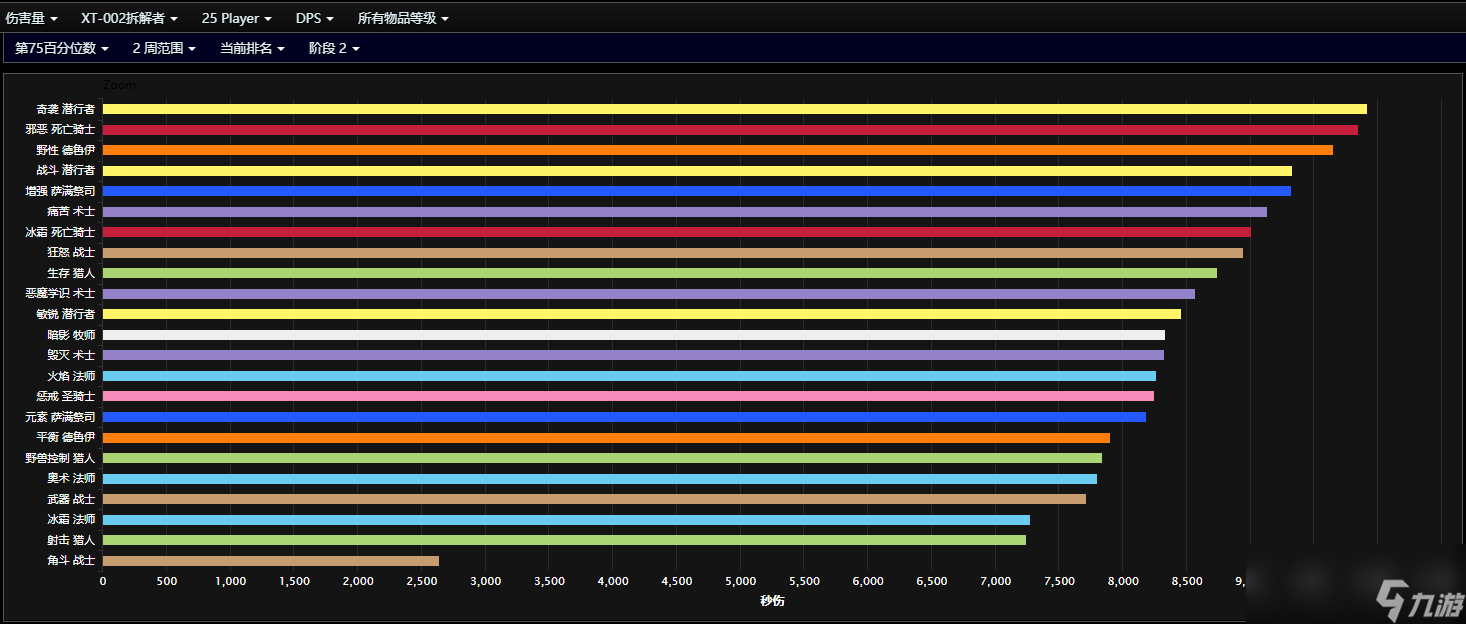Expand the 阶段 2 phase dropdown
The width and height of the screenshot is (1466, 624).
coord(334,48)
